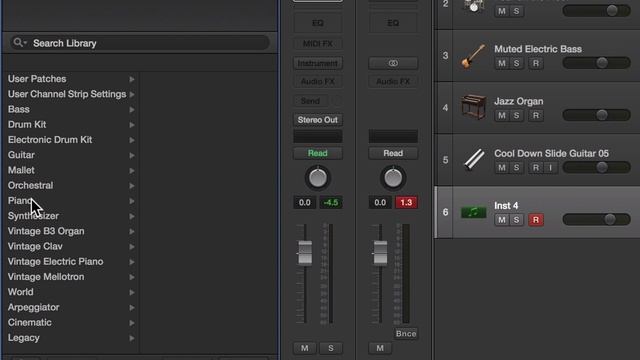Change the white Read automation mode
This screenshot has width=640, height=360.
(x=393, y=153)
